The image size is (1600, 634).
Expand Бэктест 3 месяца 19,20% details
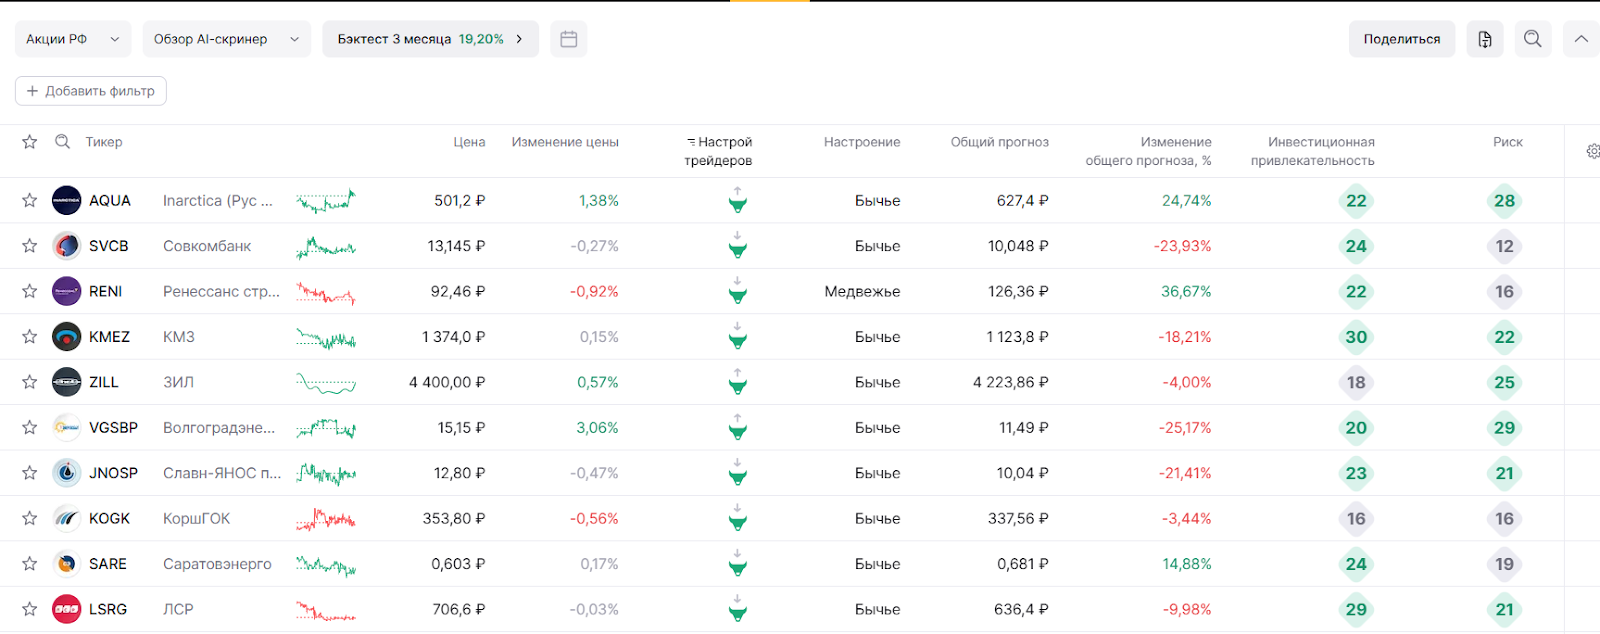(x=431, y=39)
